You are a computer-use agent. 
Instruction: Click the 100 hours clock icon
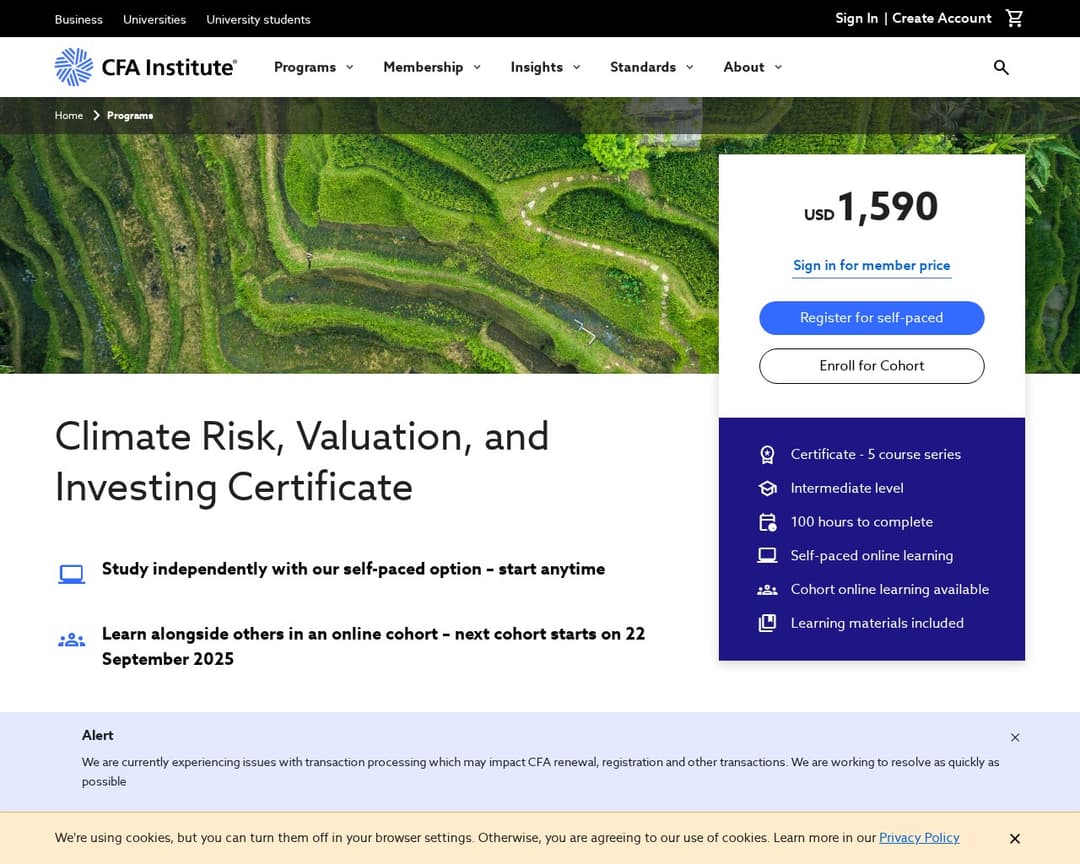point(767,521)
